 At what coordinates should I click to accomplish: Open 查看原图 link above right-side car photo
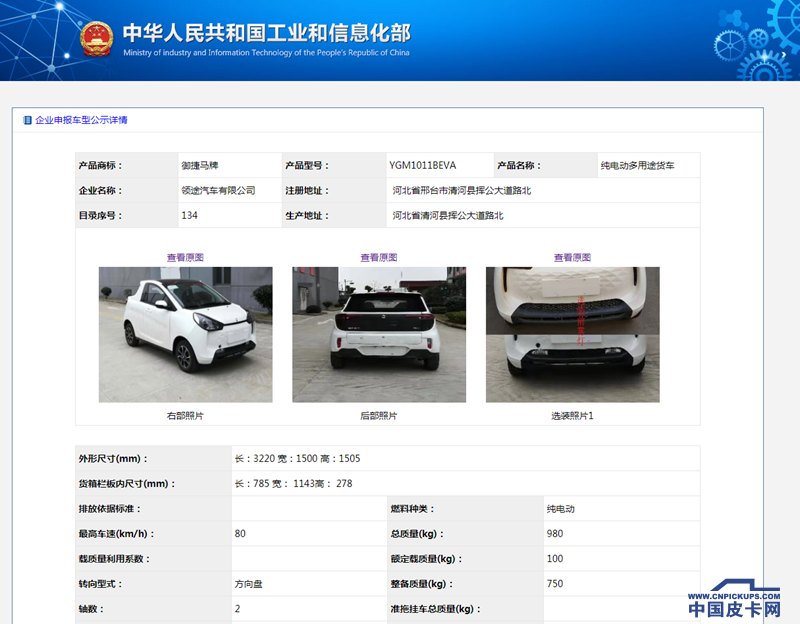coord(185,257)
